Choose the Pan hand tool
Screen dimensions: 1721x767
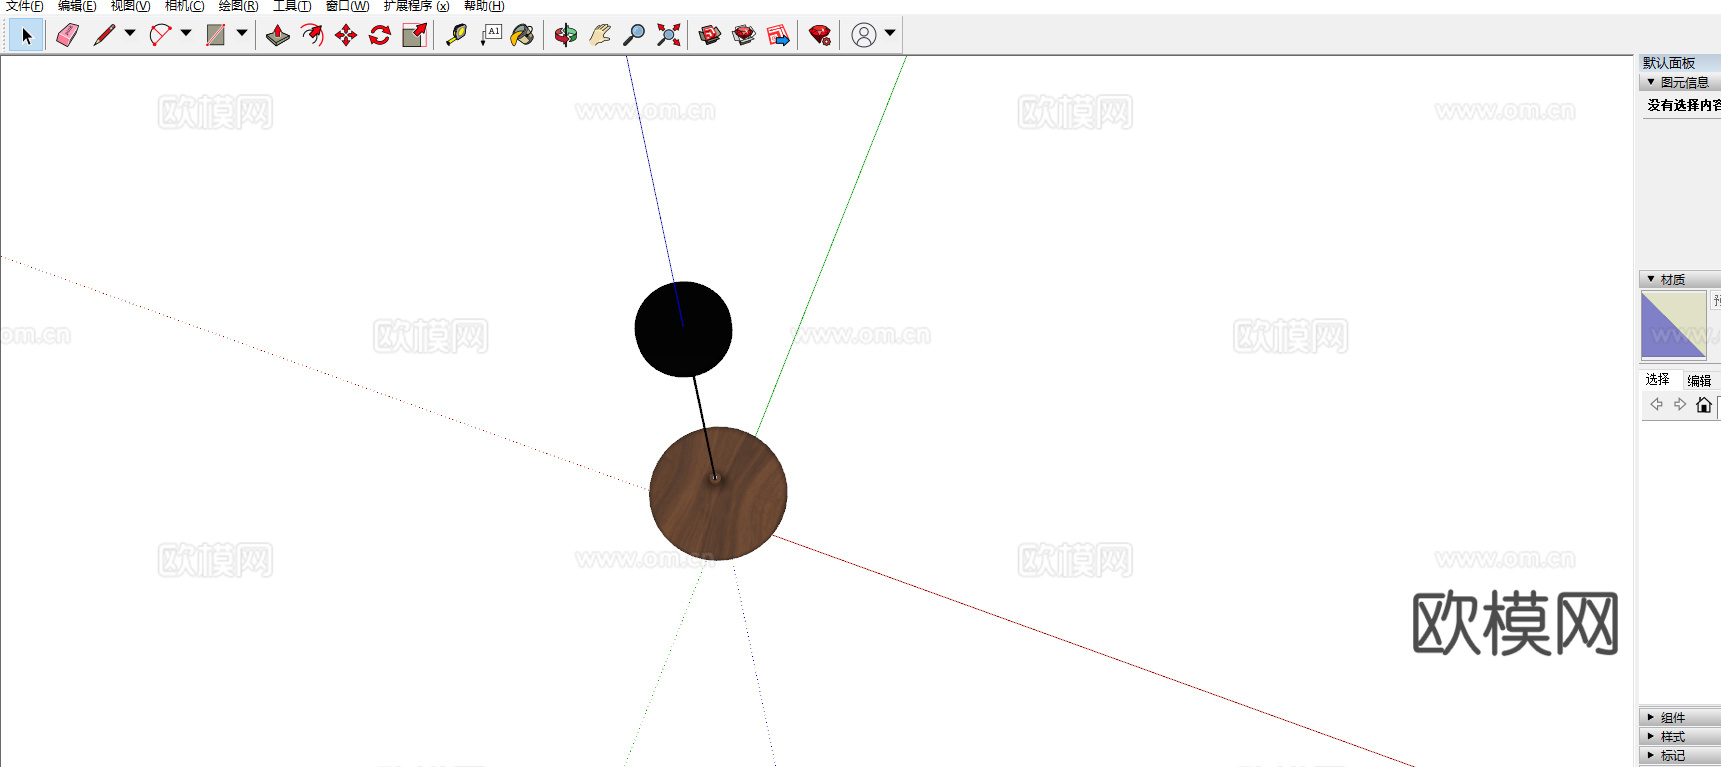[x=600, y=35]
